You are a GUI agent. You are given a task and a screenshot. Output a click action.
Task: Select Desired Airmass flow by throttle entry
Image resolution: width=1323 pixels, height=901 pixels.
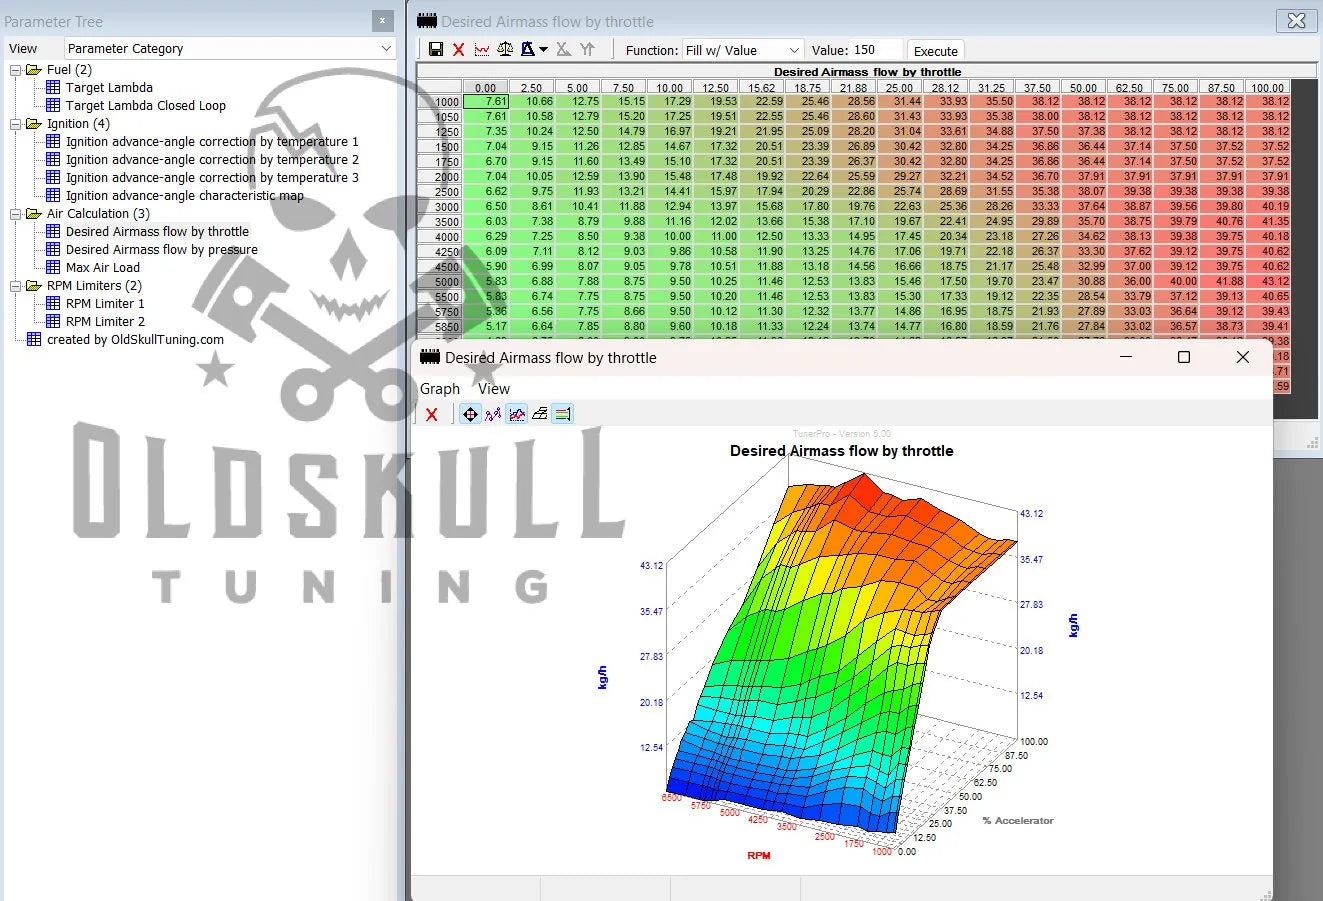click(x=157, y=232)
